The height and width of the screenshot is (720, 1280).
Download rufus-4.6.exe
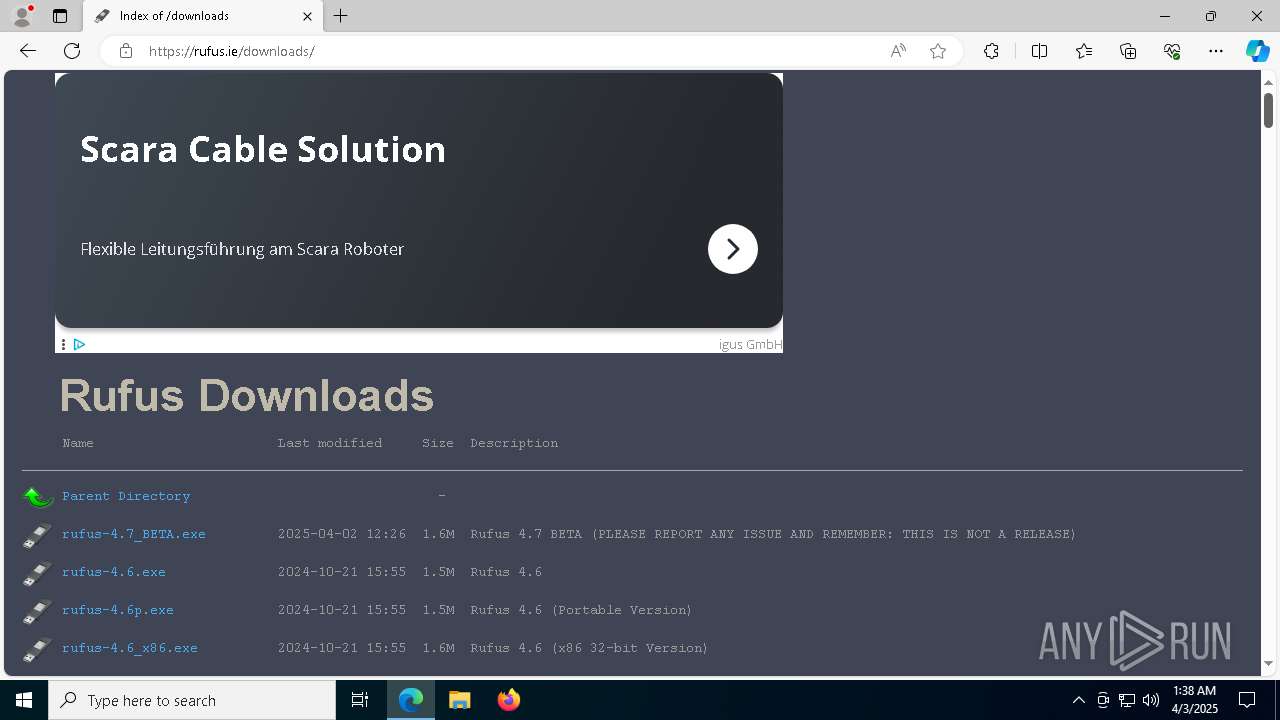coord(114,572)
